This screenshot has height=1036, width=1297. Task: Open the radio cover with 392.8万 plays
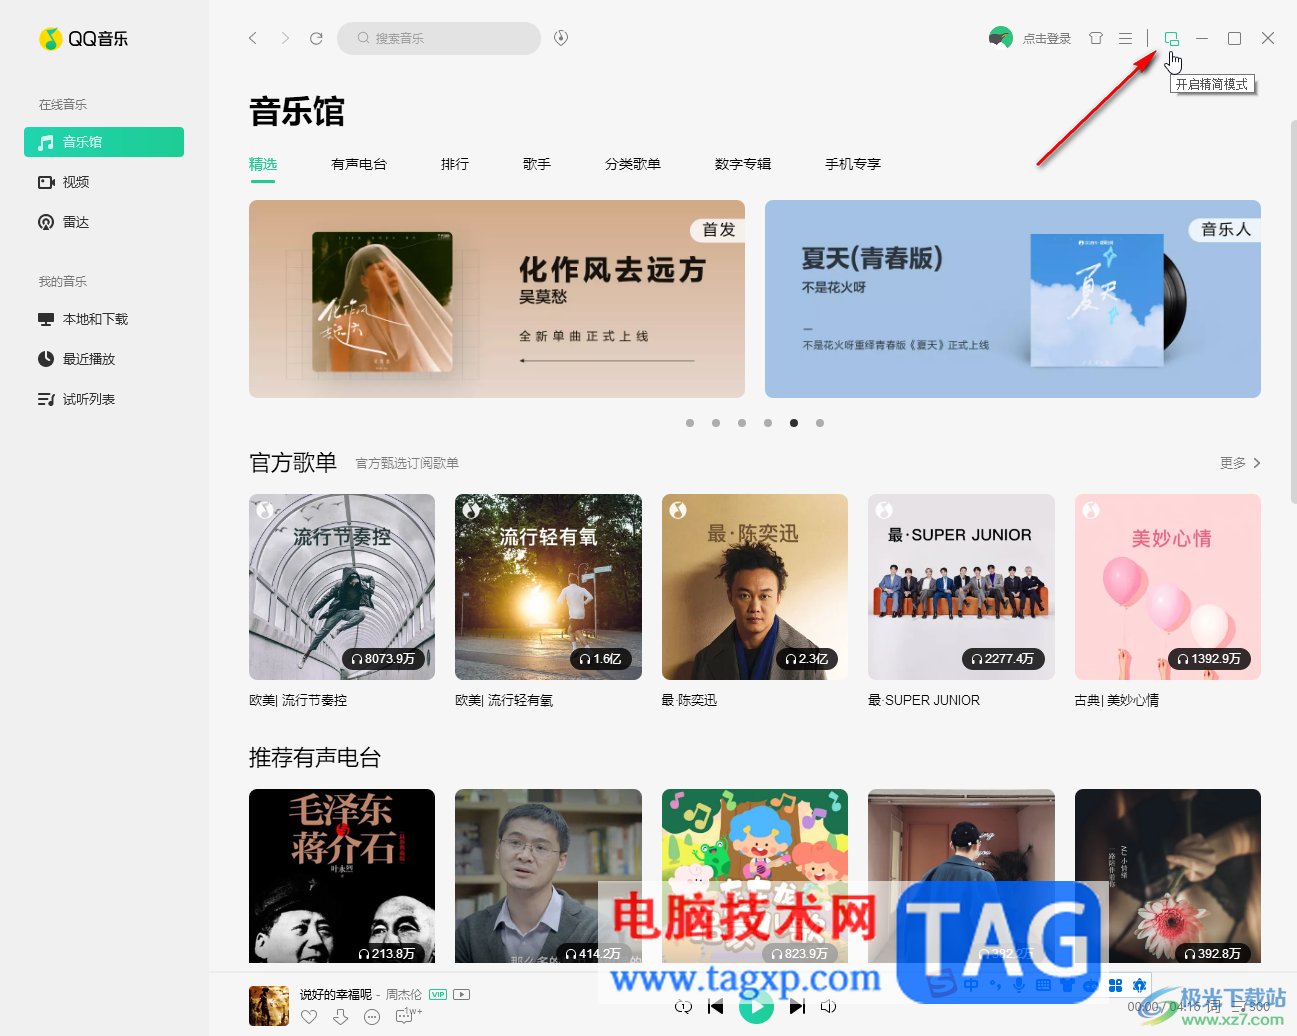(1168, 876)
